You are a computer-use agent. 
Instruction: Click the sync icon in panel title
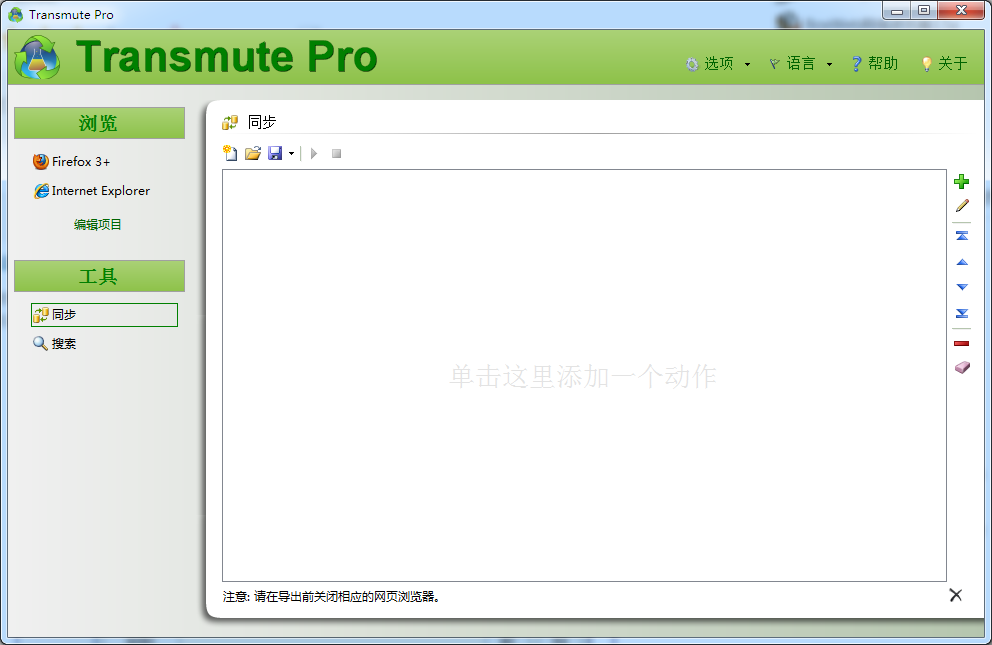click(x=230, y=122)
